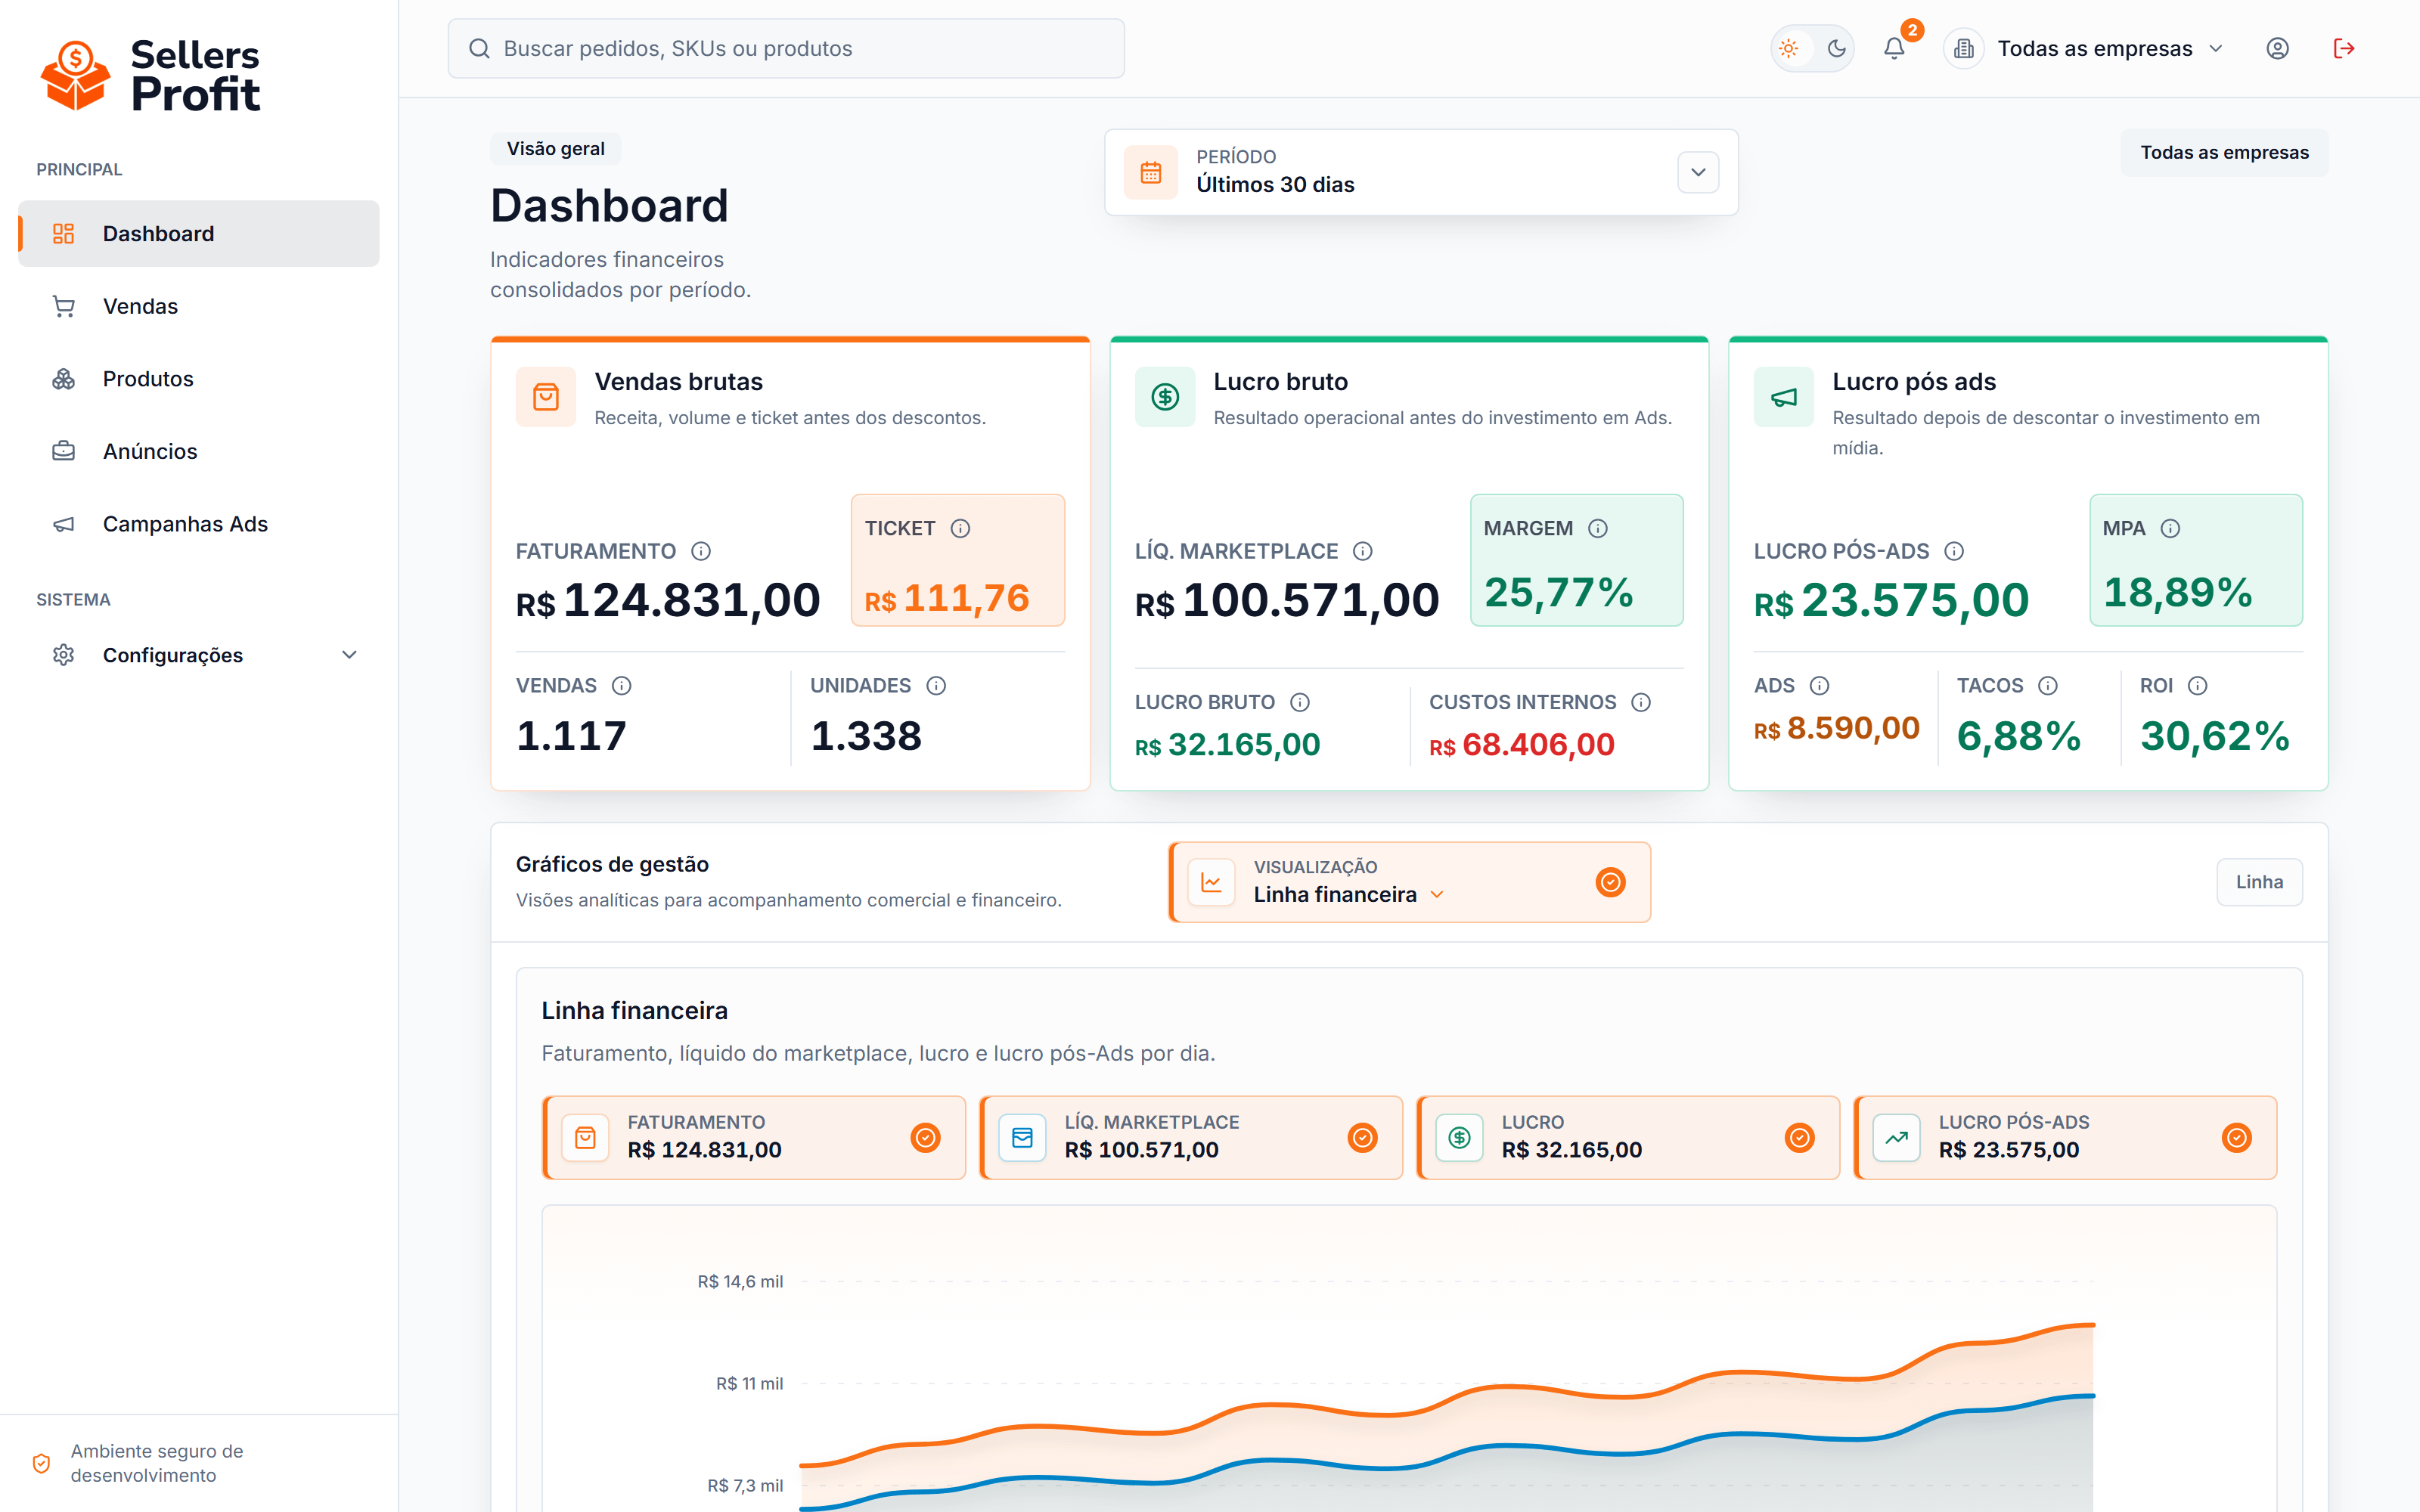Image resolution: width=2420 pixels, height=1512 pixels.
Task: Click the Lucro pós ads megaphone icon
Action: click(1784, 397)
